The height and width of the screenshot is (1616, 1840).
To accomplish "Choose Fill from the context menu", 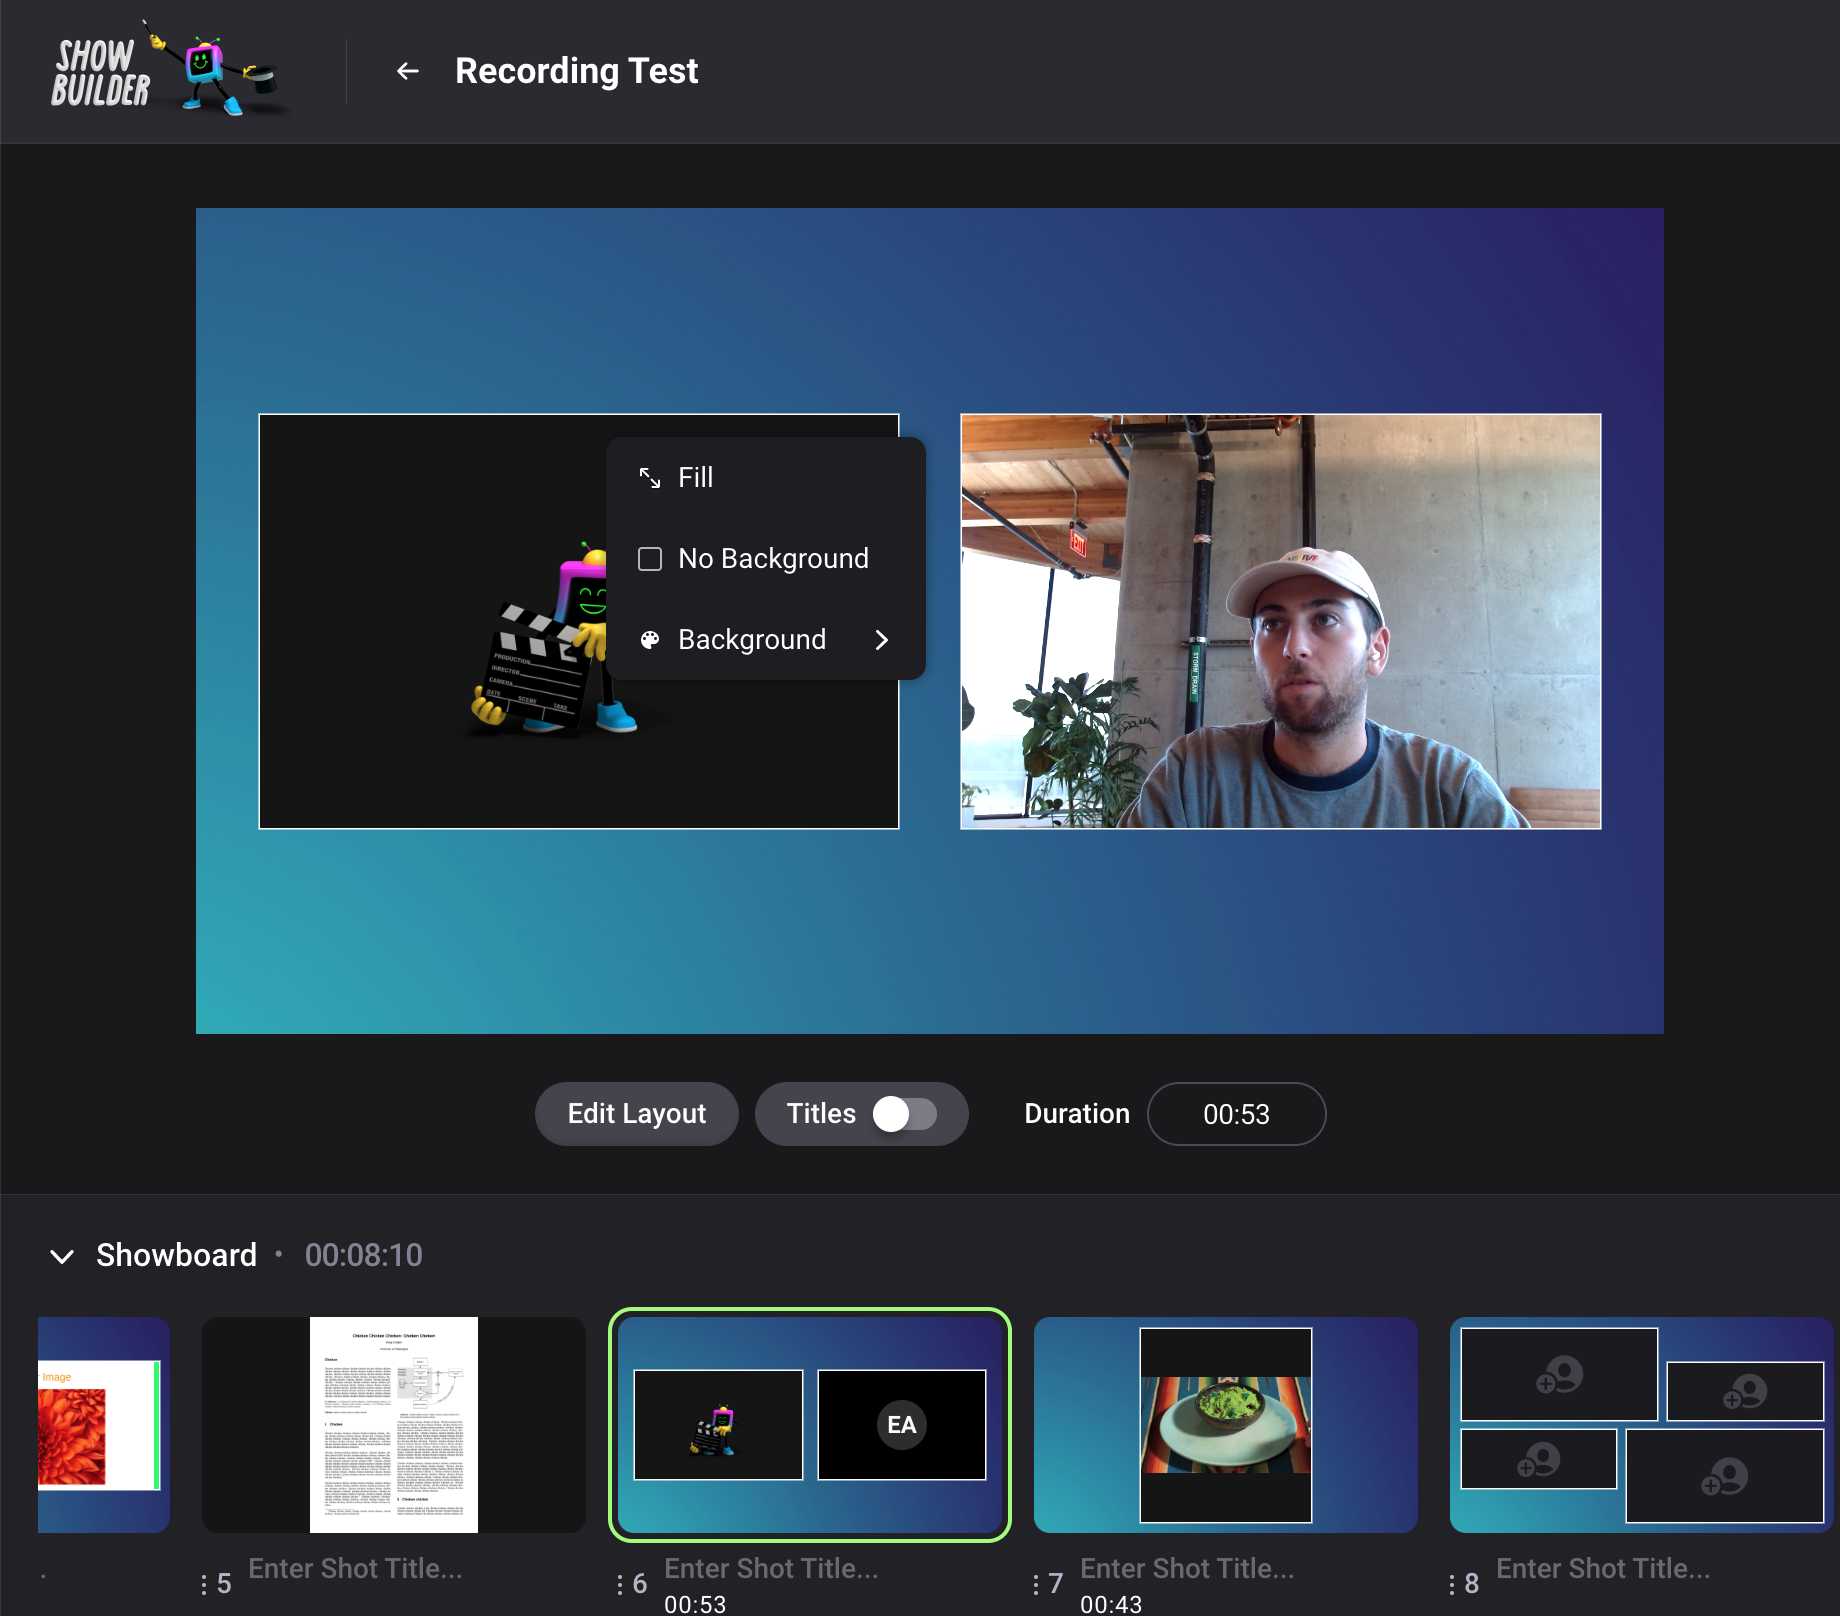I will pos(766,478).
